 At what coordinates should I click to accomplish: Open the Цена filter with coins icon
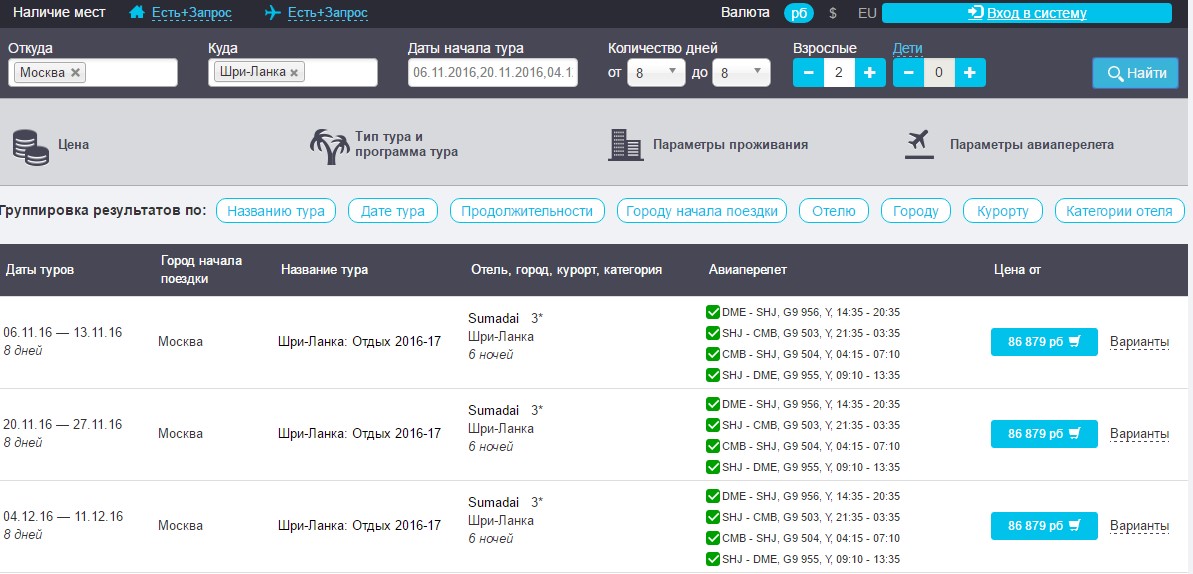pos(30,145)
